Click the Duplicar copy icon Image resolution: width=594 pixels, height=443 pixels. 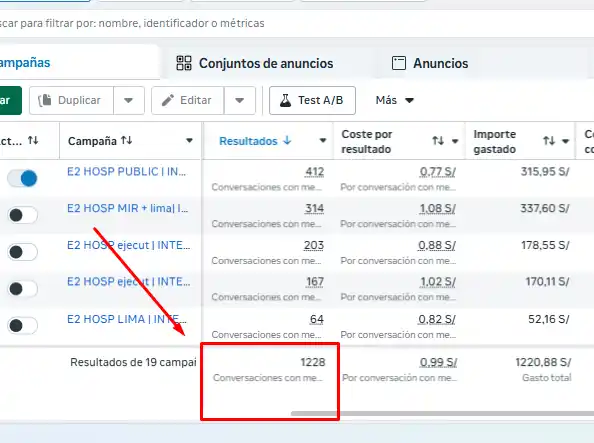tap(45, 100)
